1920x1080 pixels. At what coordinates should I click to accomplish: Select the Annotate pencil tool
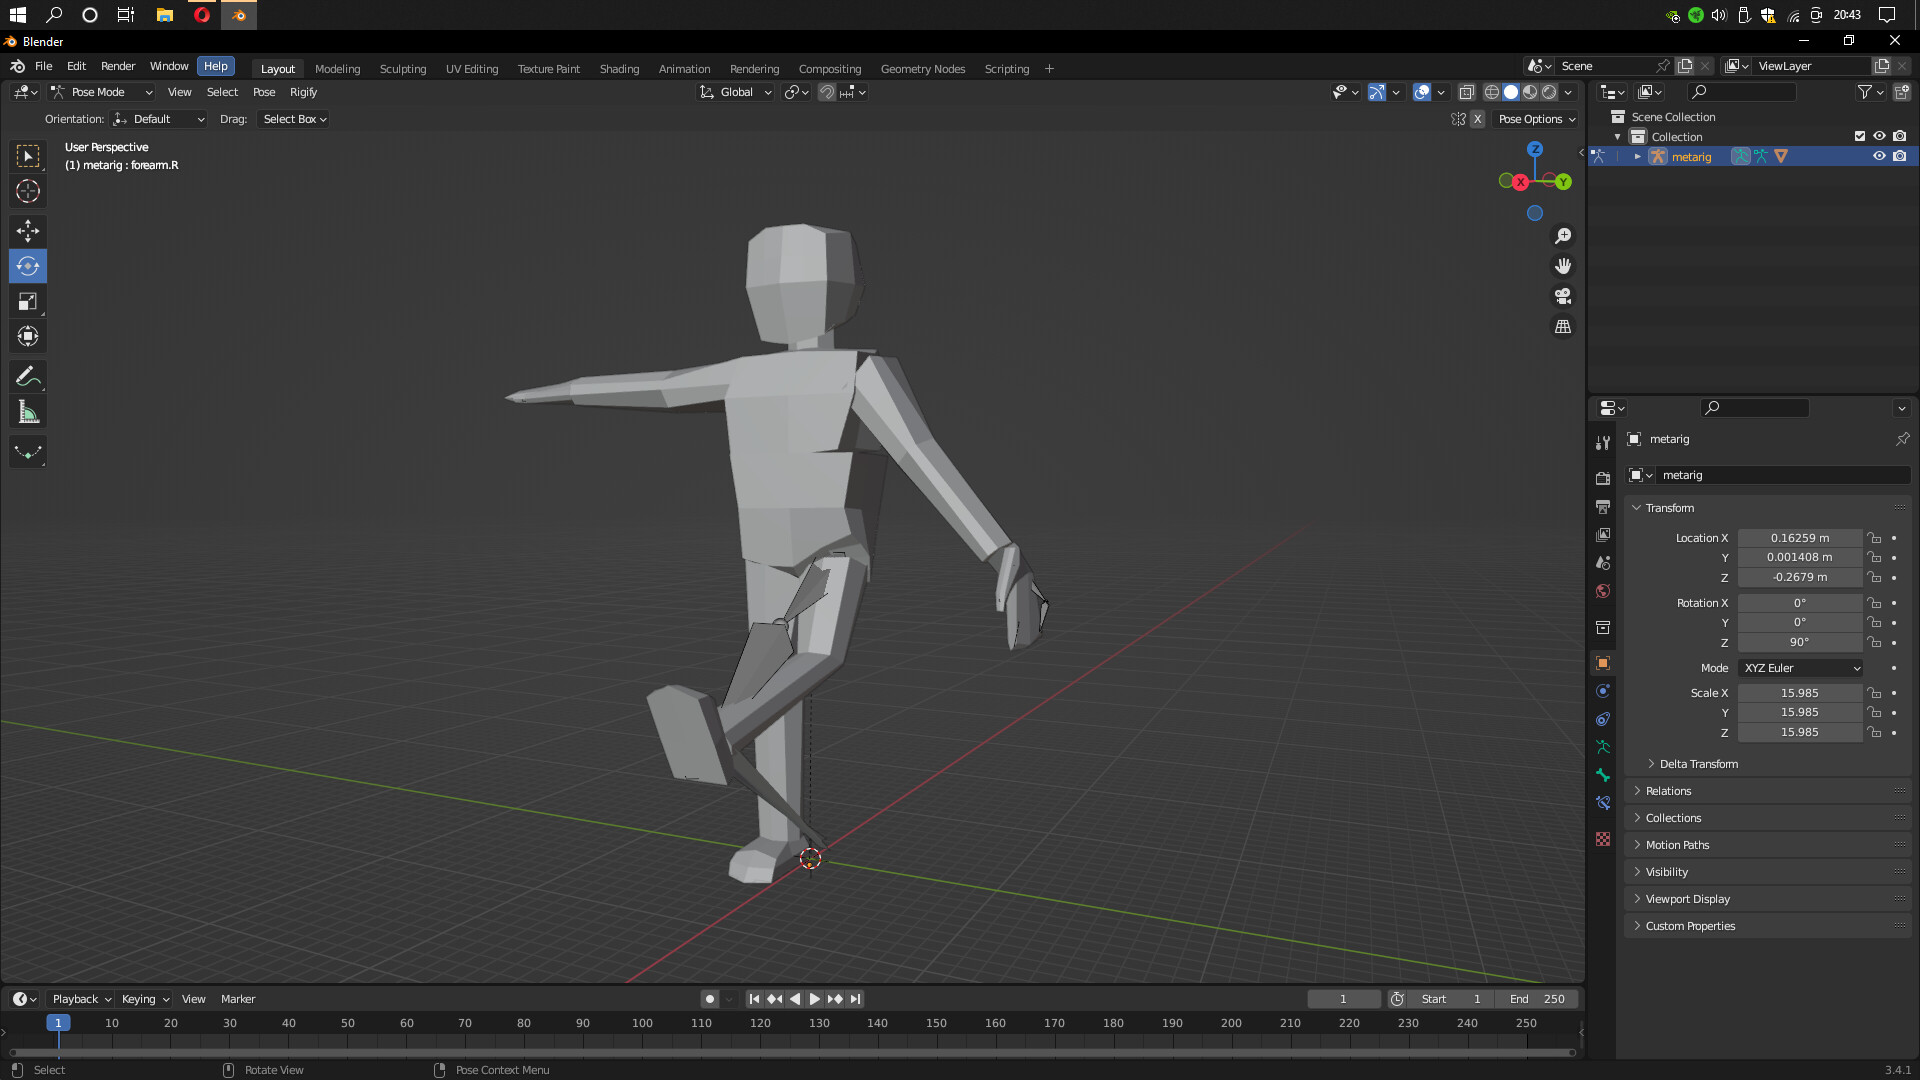28,377
